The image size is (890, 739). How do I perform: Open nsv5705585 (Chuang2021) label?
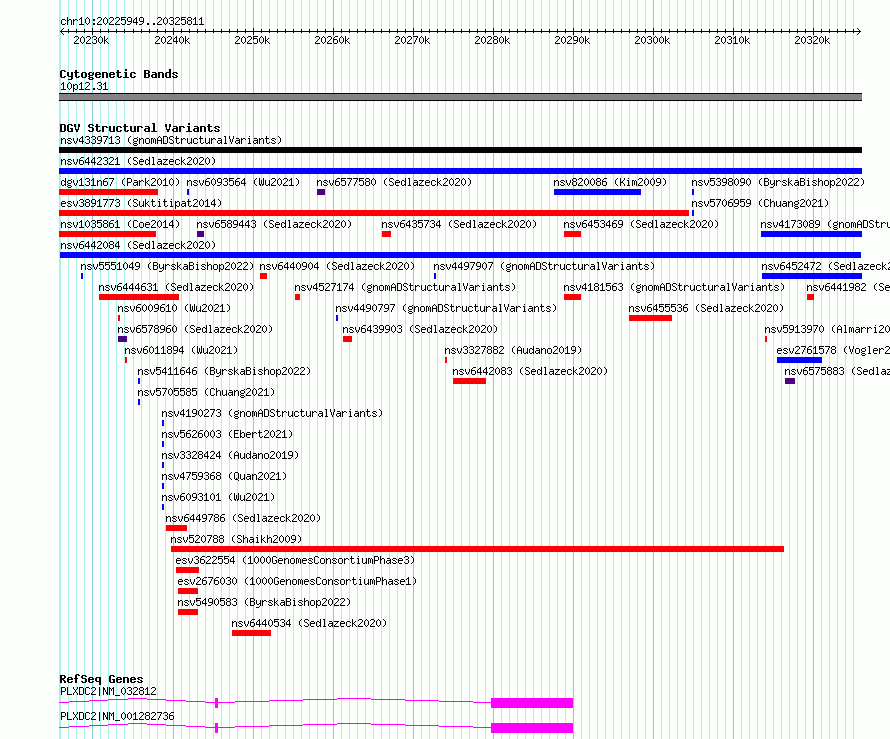point(206,392)
